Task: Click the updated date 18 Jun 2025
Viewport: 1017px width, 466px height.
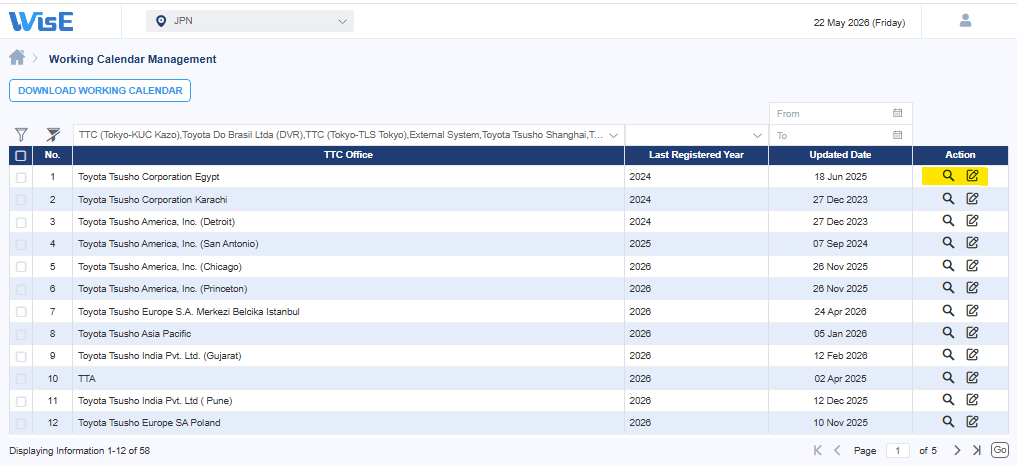Action: pyautogui.click(x=841, y=177)
